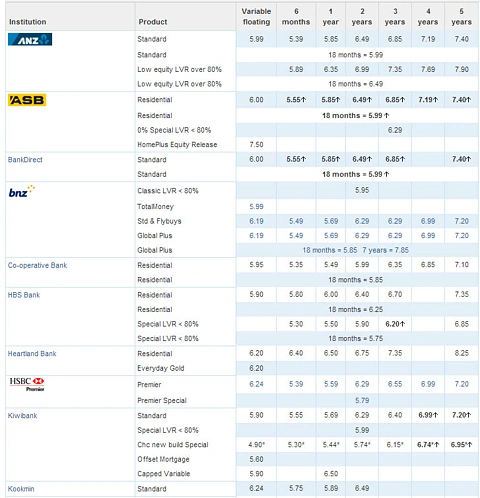This screenshot has height=498, width=480.
Task: Click the Institution column header
Action: click(x=28, y=22)
